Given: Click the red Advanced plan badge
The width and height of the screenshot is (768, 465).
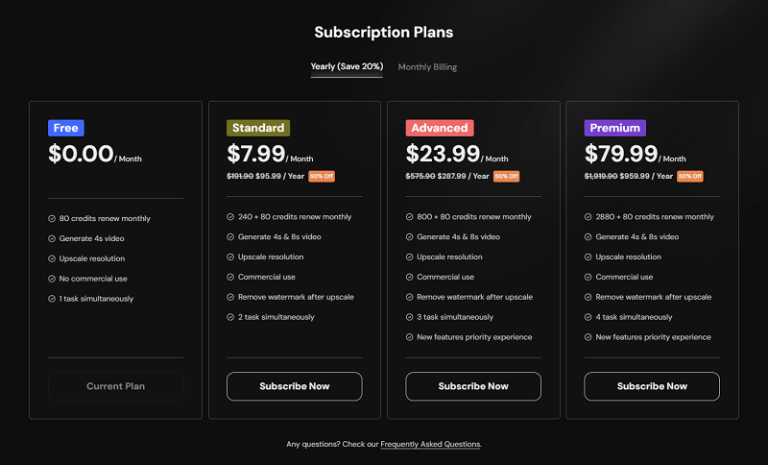Looking at the screenshot, I should (439, 128).
